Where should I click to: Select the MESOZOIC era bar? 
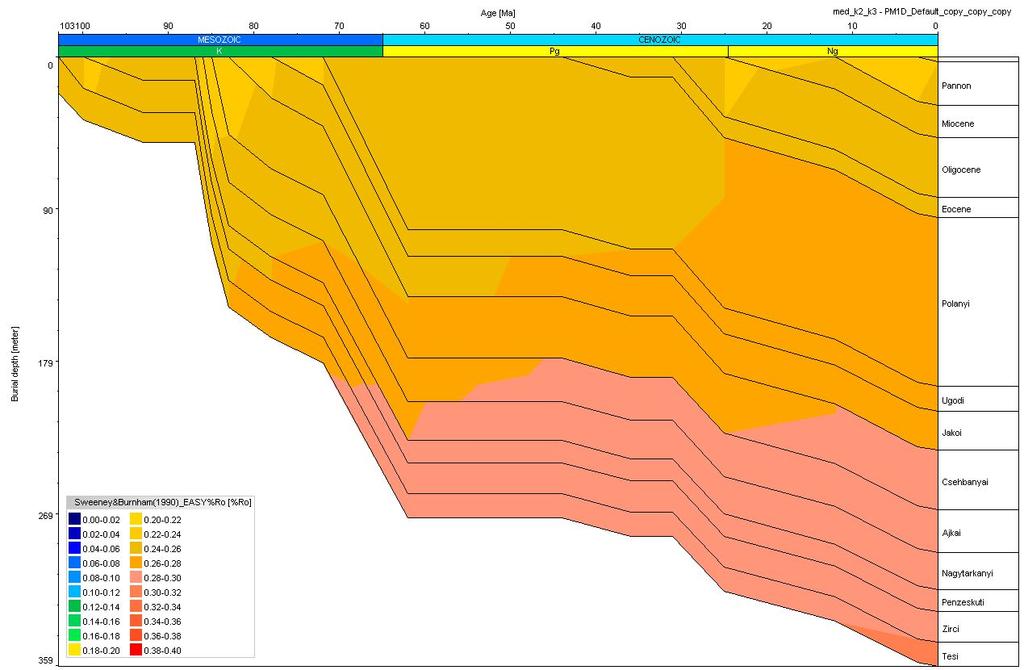[221, 40]
